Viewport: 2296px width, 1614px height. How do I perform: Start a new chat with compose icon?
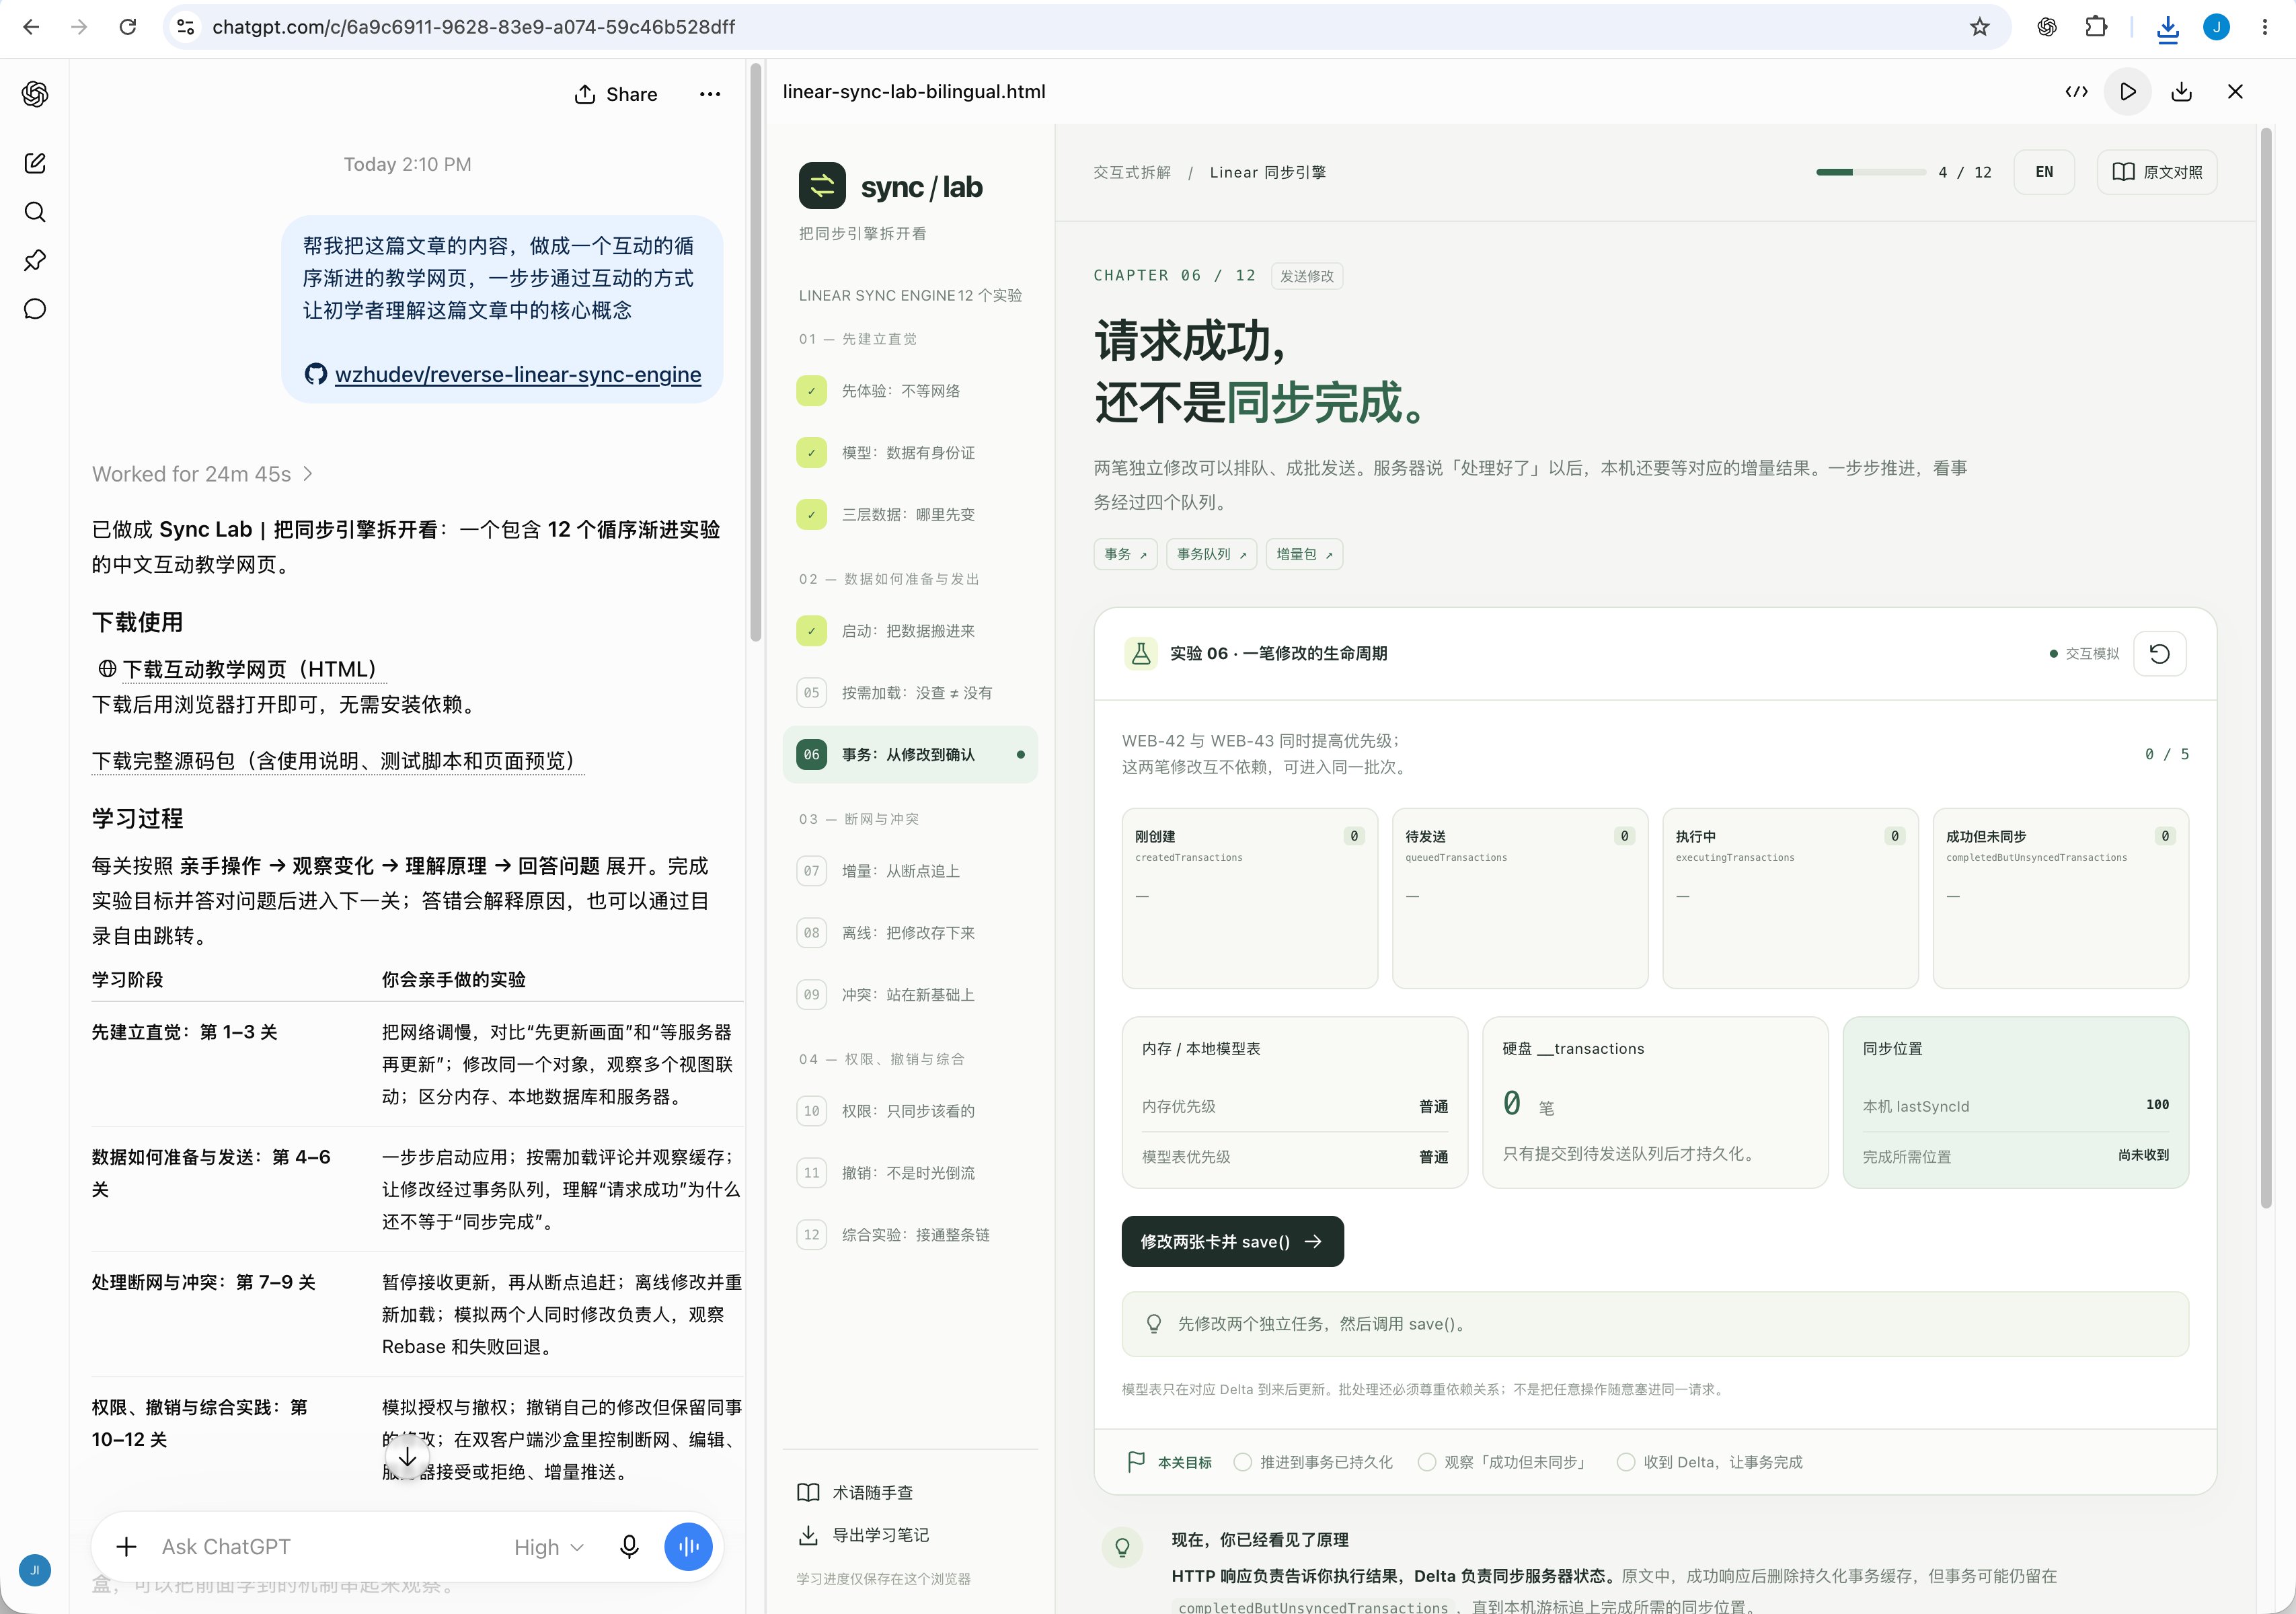pos(35,163)
